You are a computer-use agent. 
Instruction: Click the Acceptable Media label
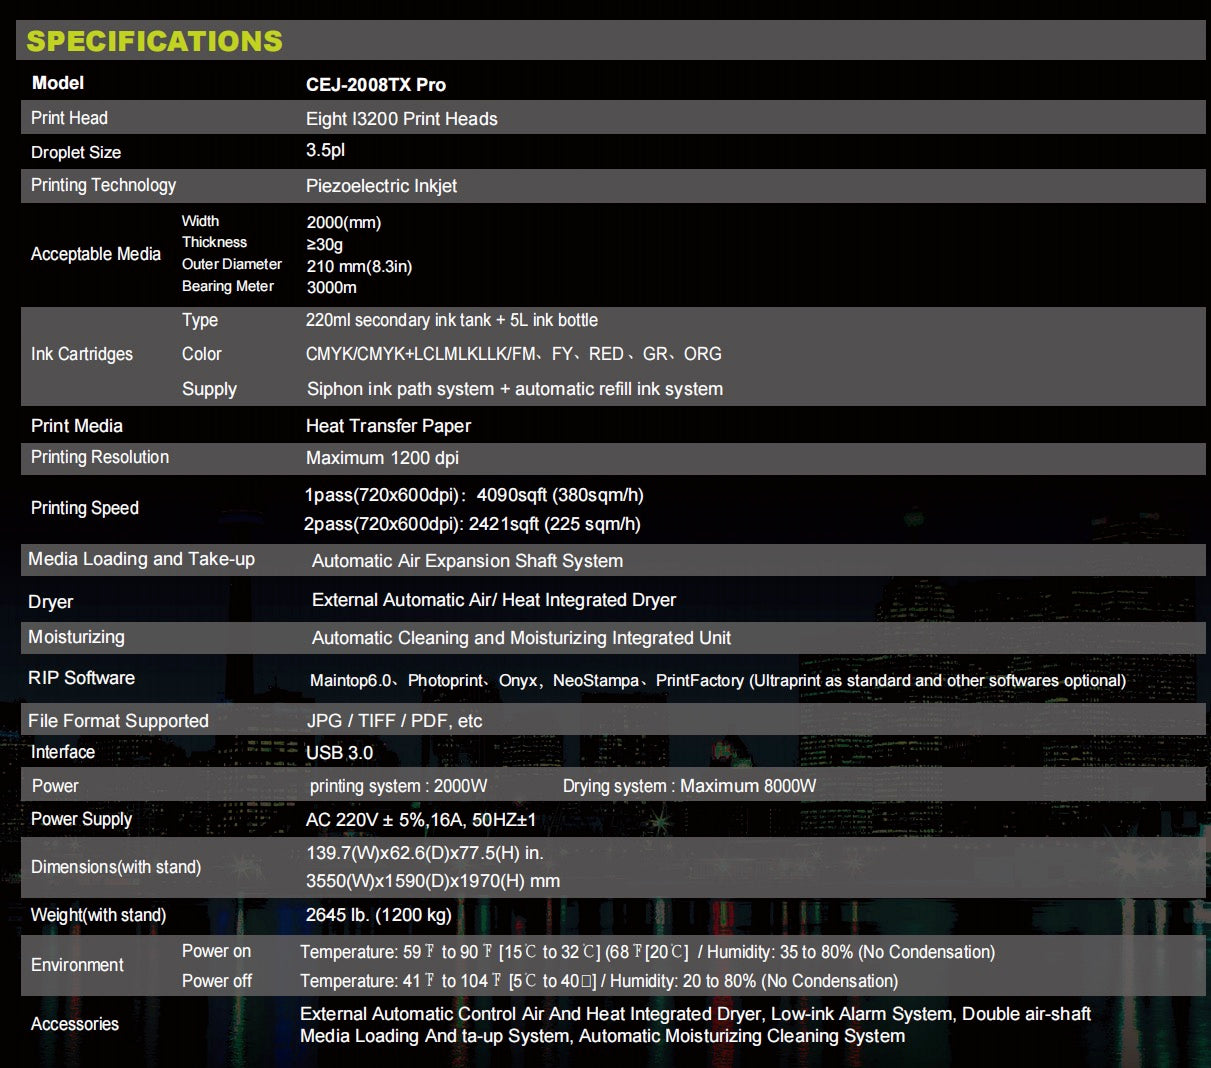(95, 254)
